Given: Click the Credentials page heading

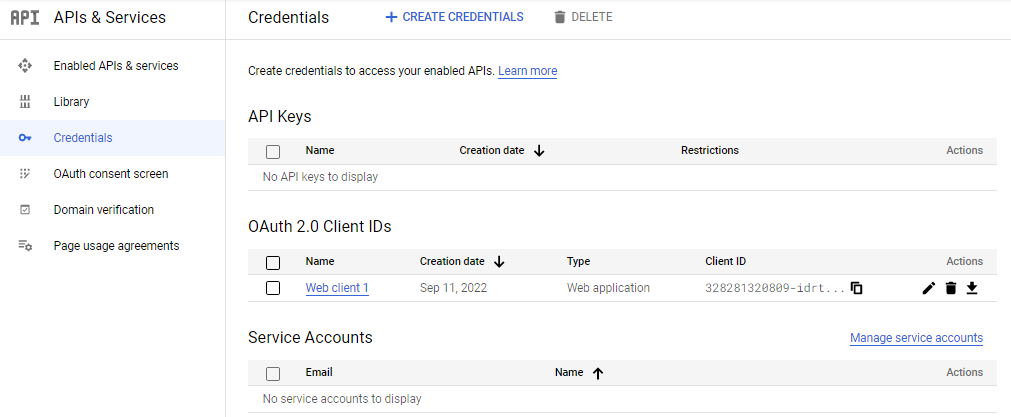Looking at the screenshot, I should click(288, 17).
